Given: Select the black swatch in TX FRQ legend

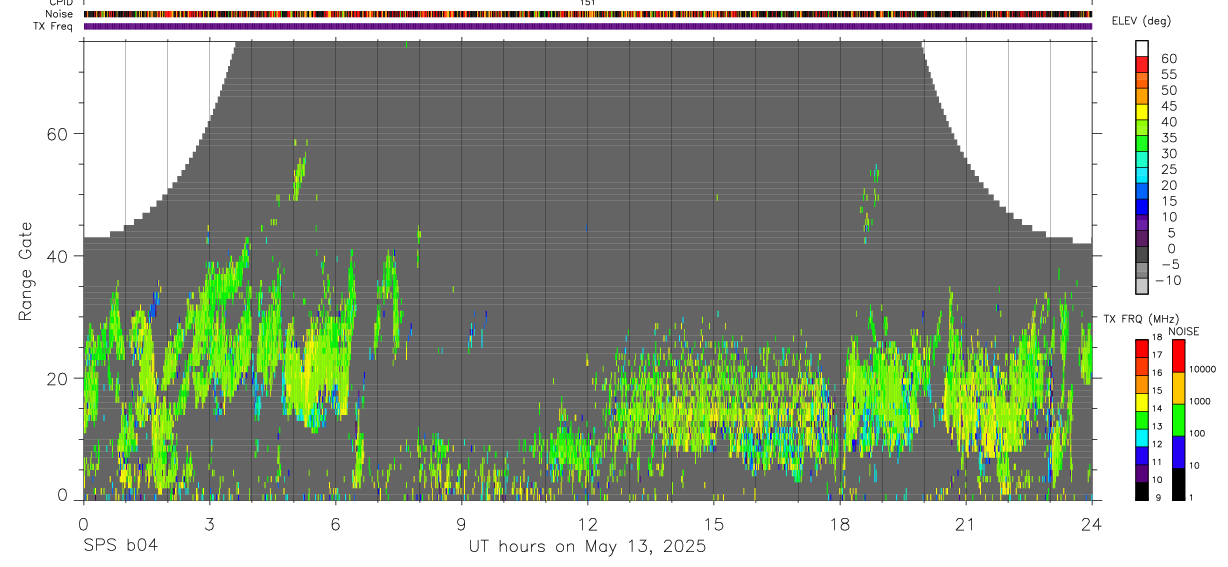Looking at the screenshot, I should [x=1142, y=491].
